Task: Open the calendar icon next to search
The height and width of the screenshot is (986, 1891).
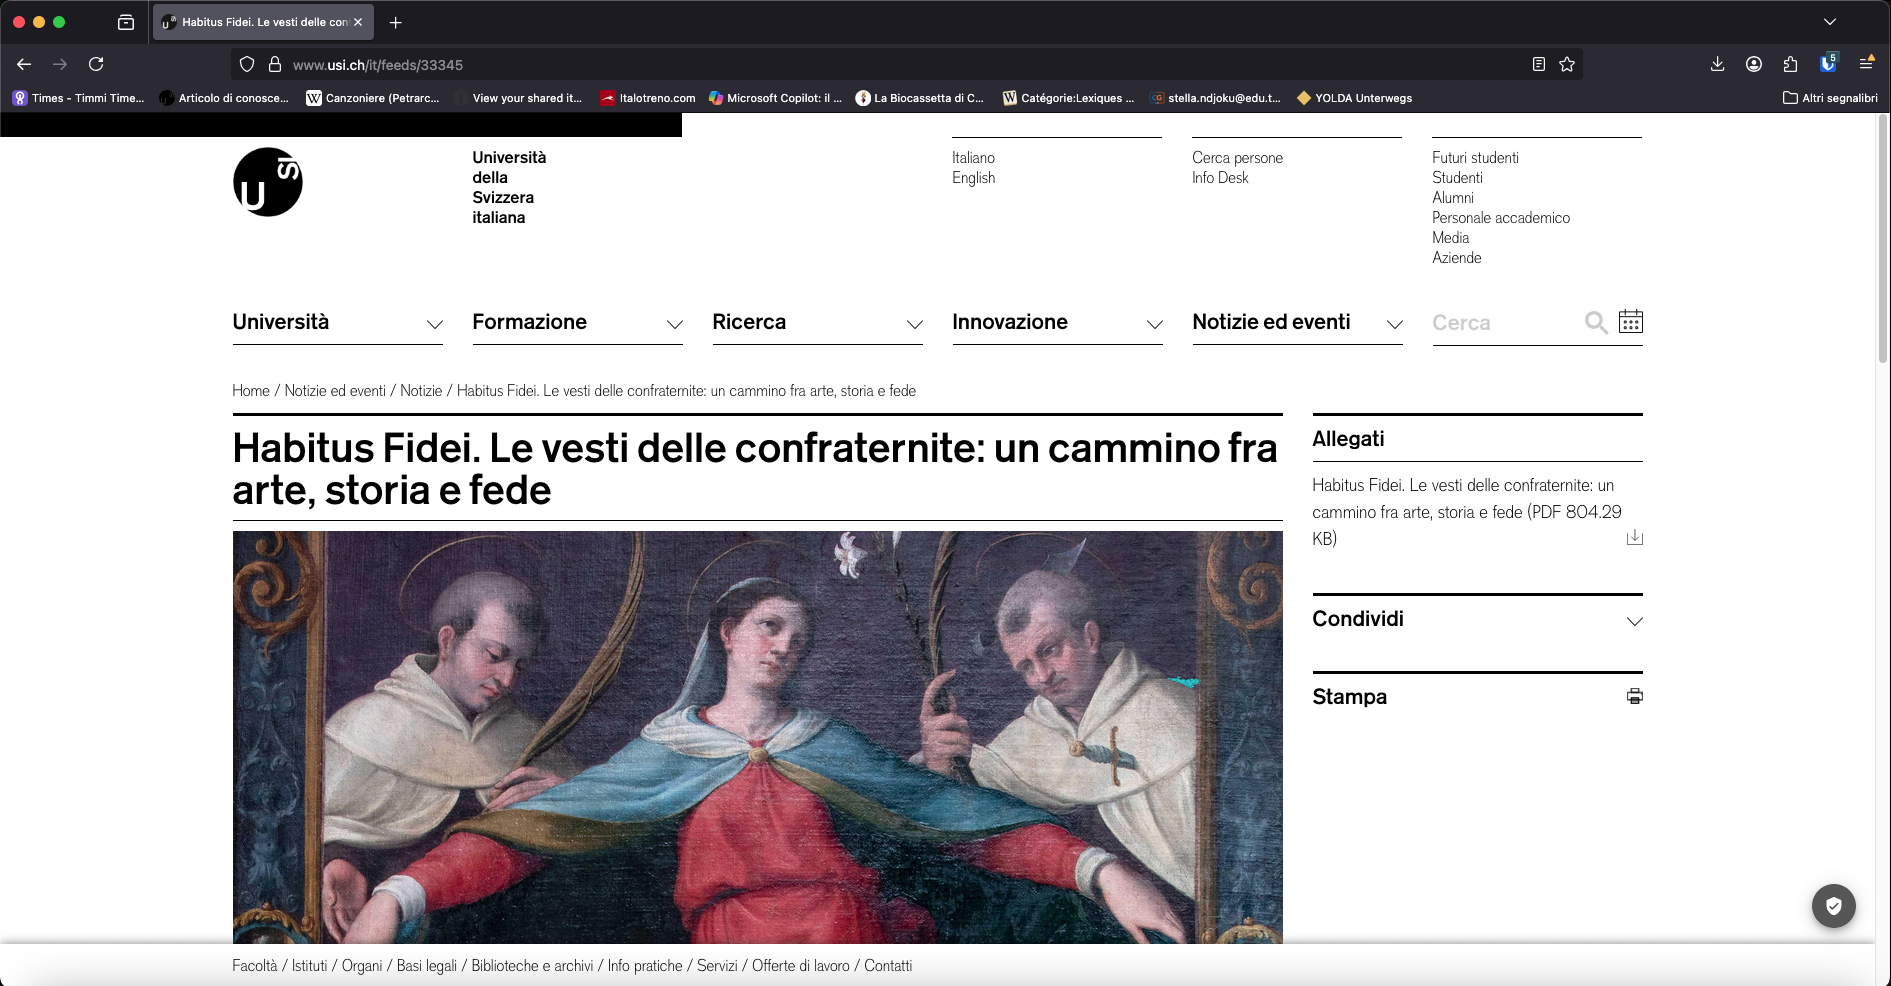Action: point(1631,322)
